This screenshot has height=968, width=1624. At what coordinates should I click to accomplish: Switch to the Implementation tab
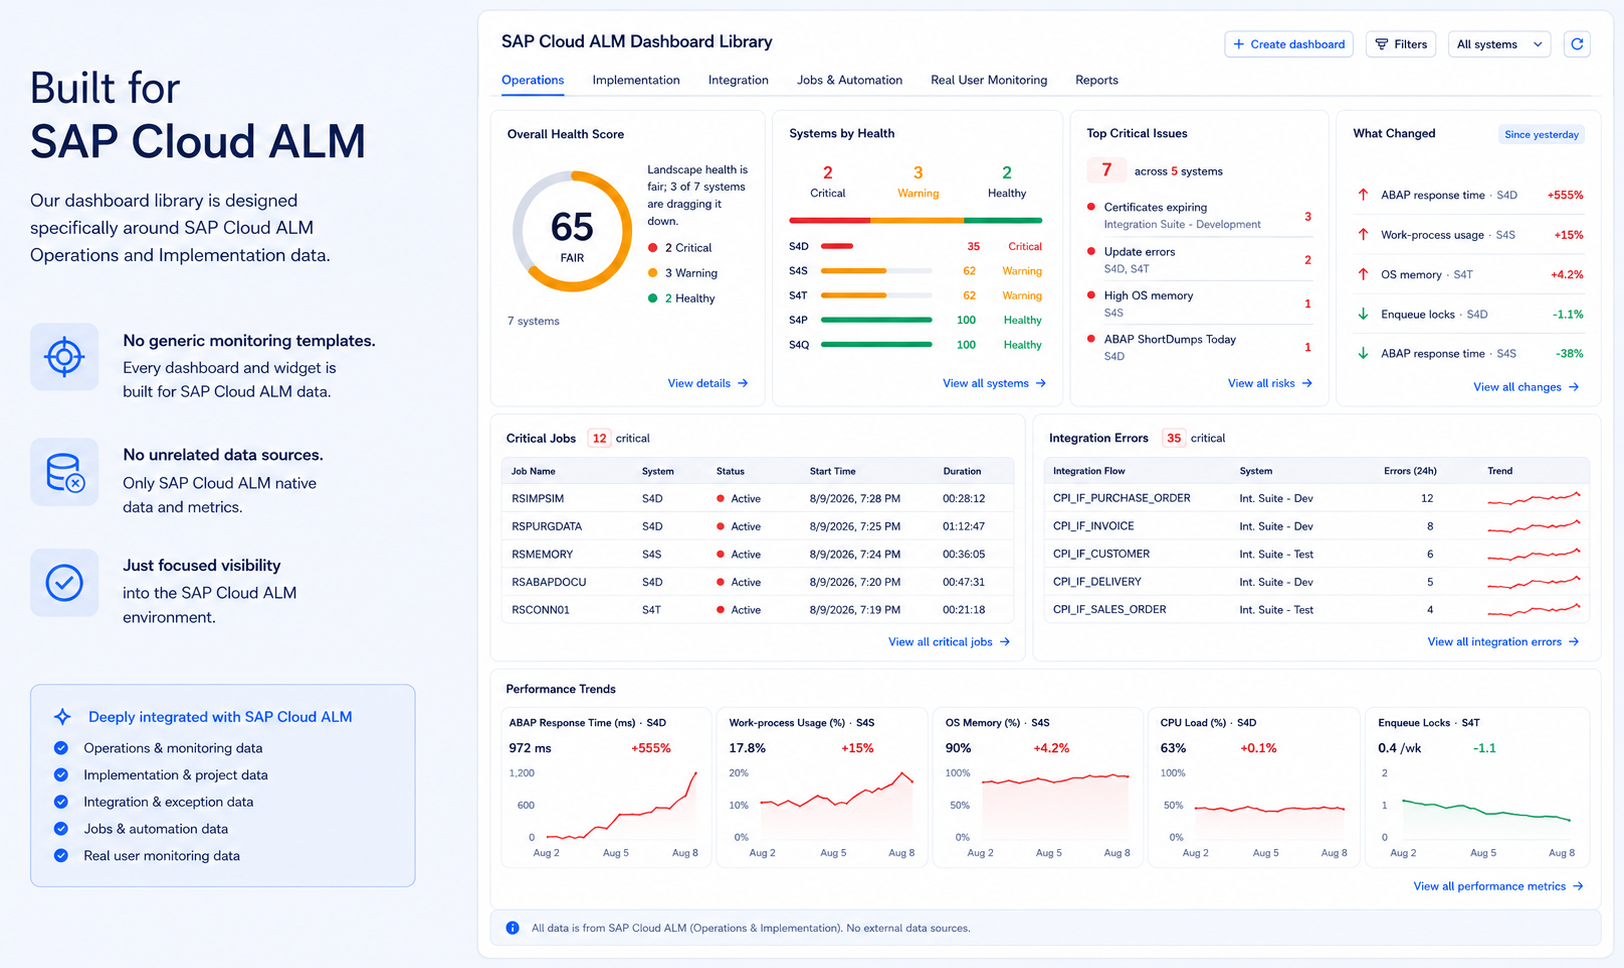(x=636, y=80)
